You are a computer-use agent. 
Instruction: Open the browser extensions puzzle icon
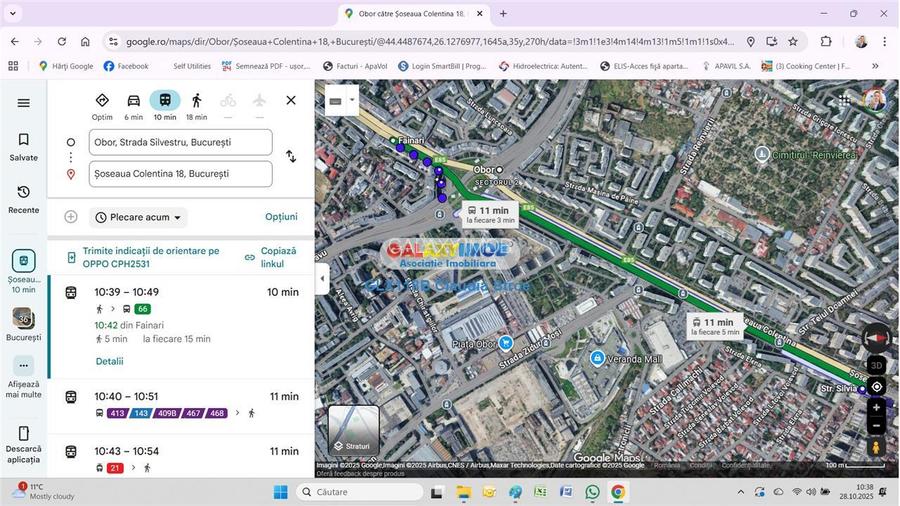point(825,41)
